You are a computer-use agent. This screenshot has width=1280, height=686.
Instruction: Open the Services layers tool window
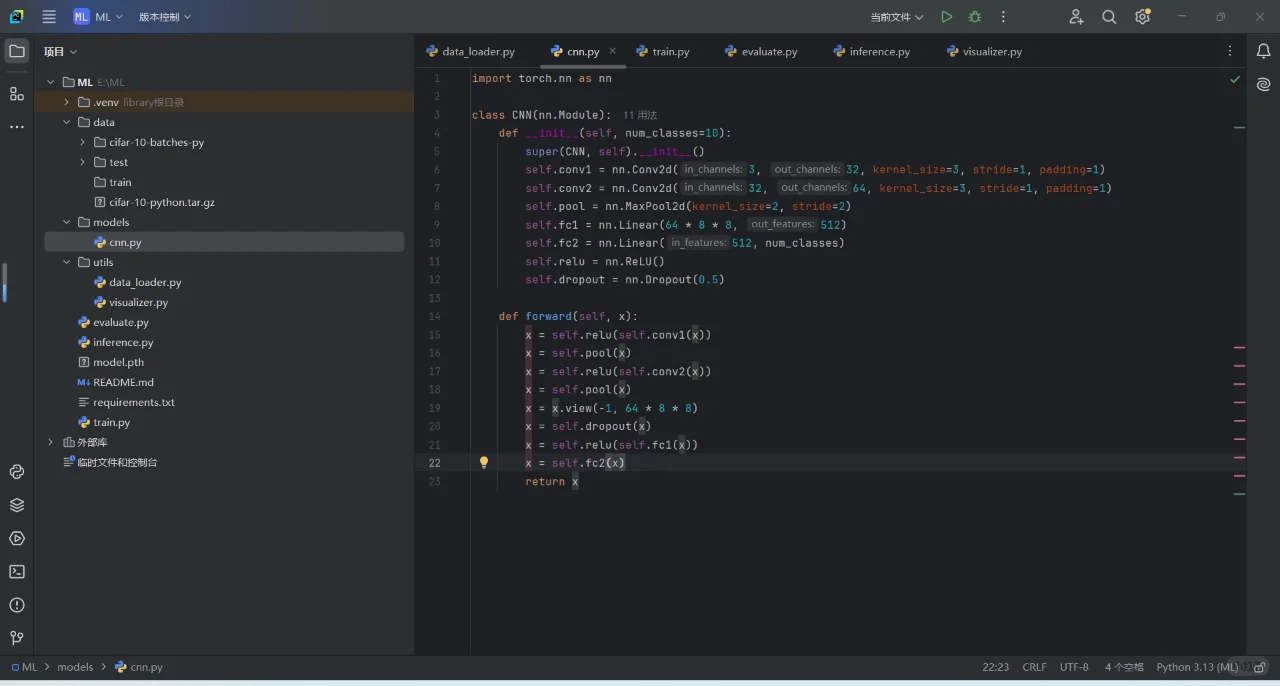coord(17,505)
